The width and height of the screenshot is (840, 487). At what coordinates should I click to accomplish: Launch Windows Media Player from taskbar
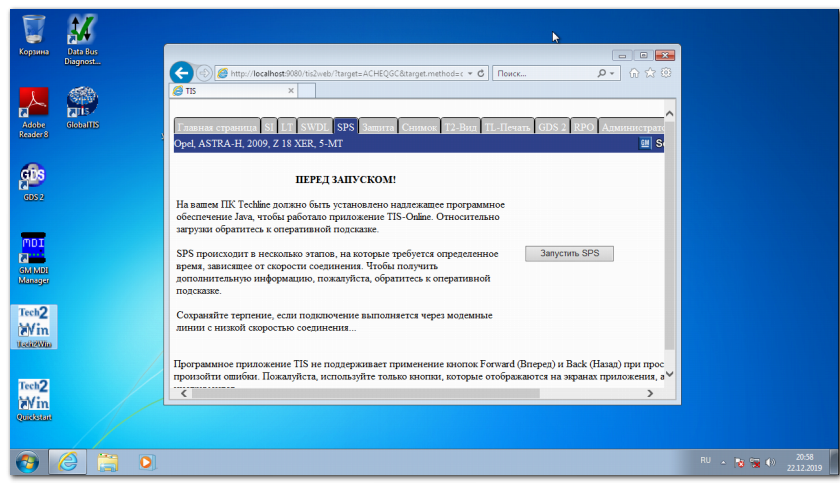click(146, 462)
